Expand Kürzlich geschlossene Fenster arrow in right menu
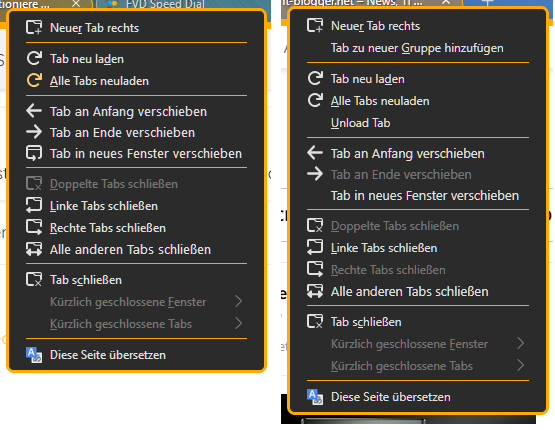Viewport: 555px width, 430px height. (520, 343)
